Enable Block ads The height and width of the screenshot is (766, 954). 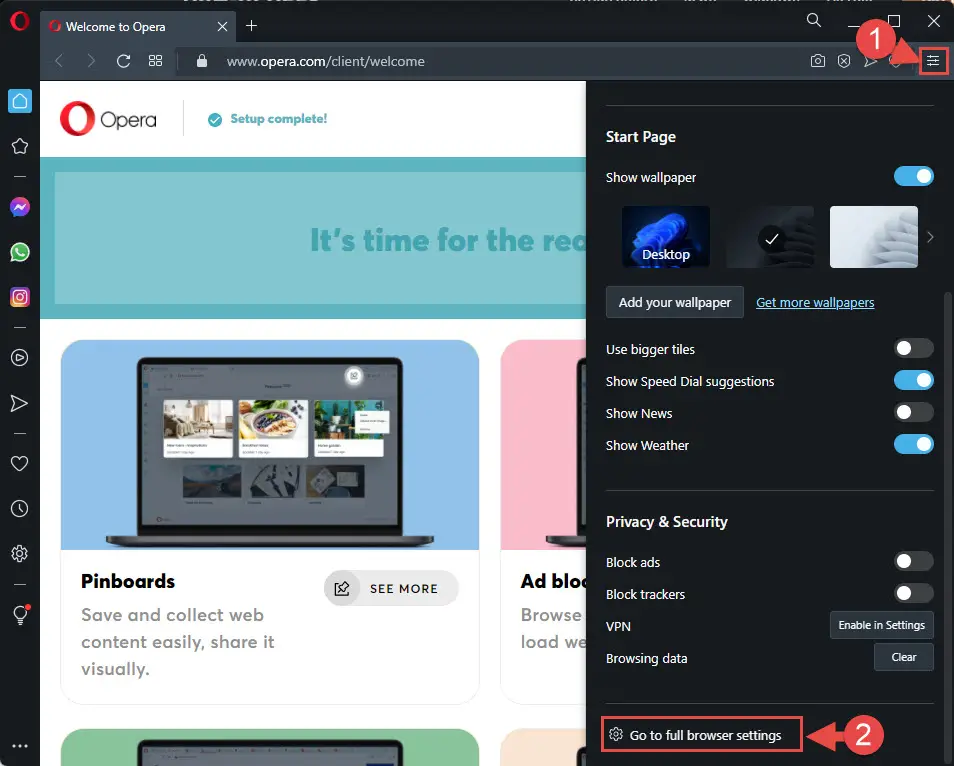[x=913, y=561]
